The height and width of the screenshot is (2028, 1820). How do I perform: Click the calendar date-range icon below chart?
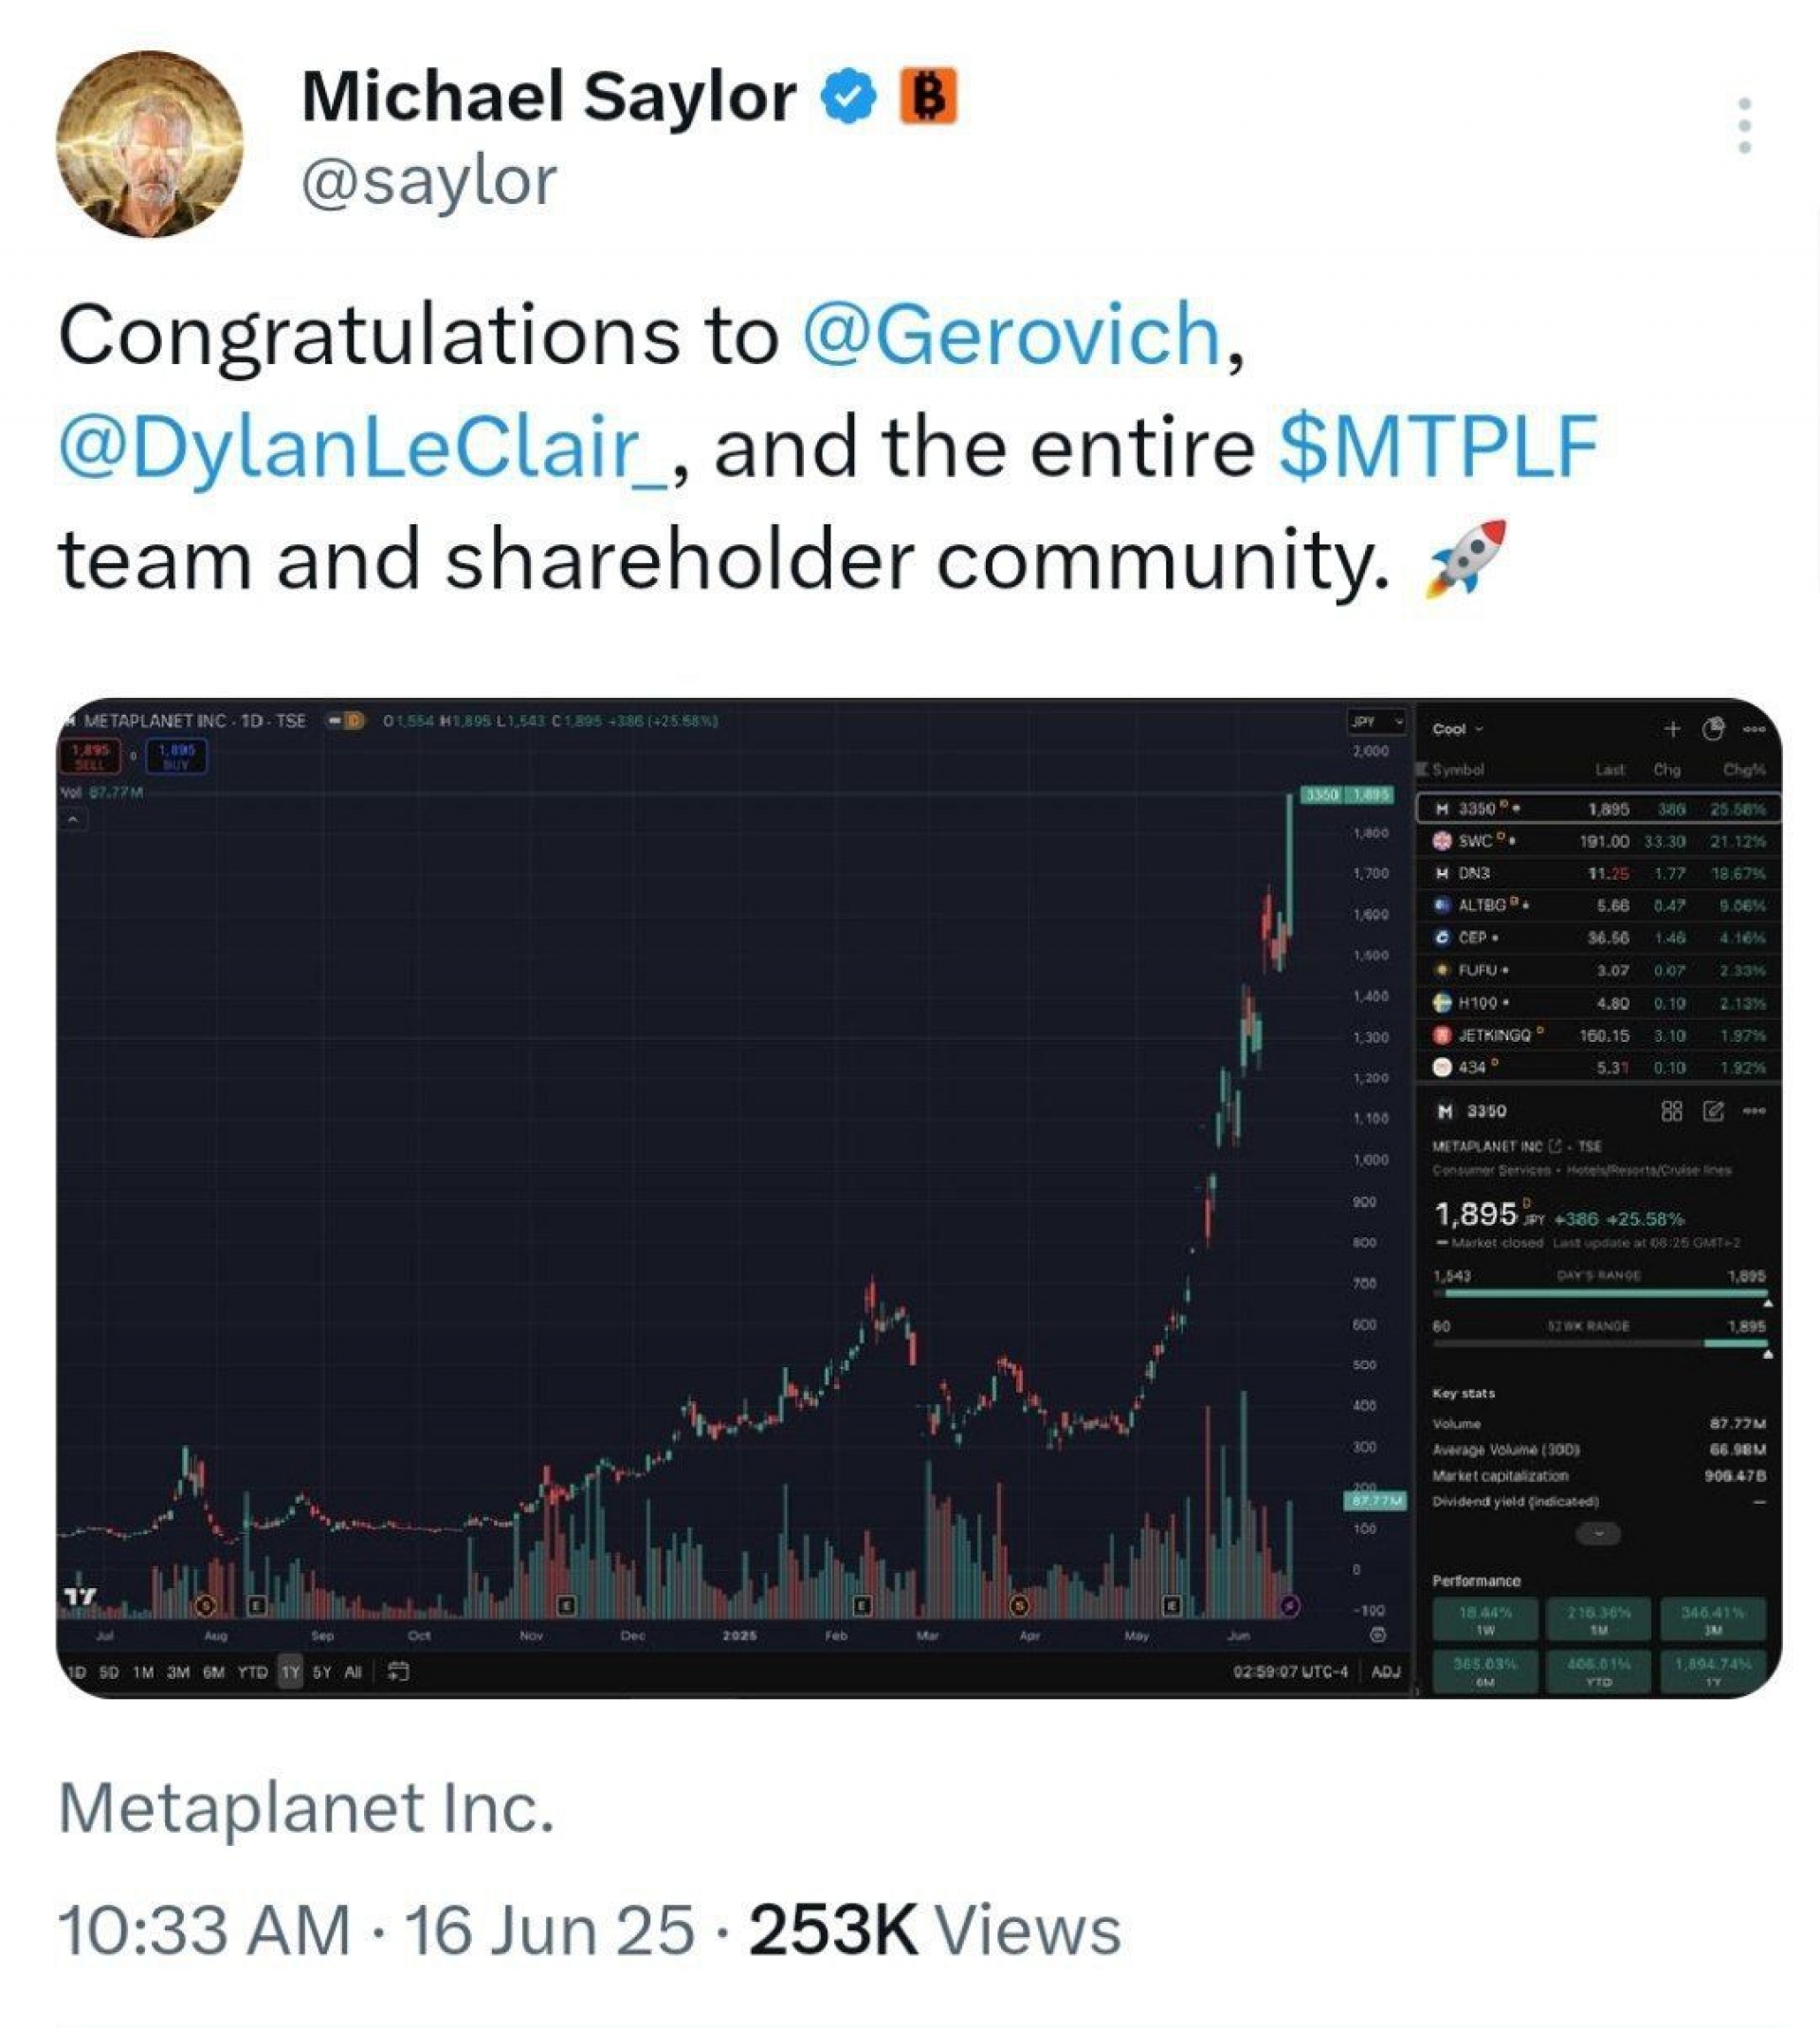point(398,1671)
